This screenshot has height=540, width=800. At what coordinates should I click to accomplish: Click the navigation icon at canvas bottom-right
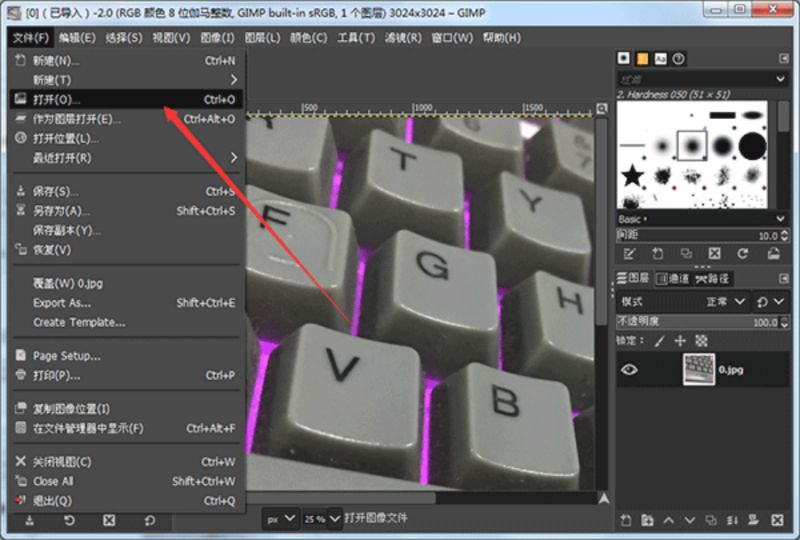[x=604, y=498]
